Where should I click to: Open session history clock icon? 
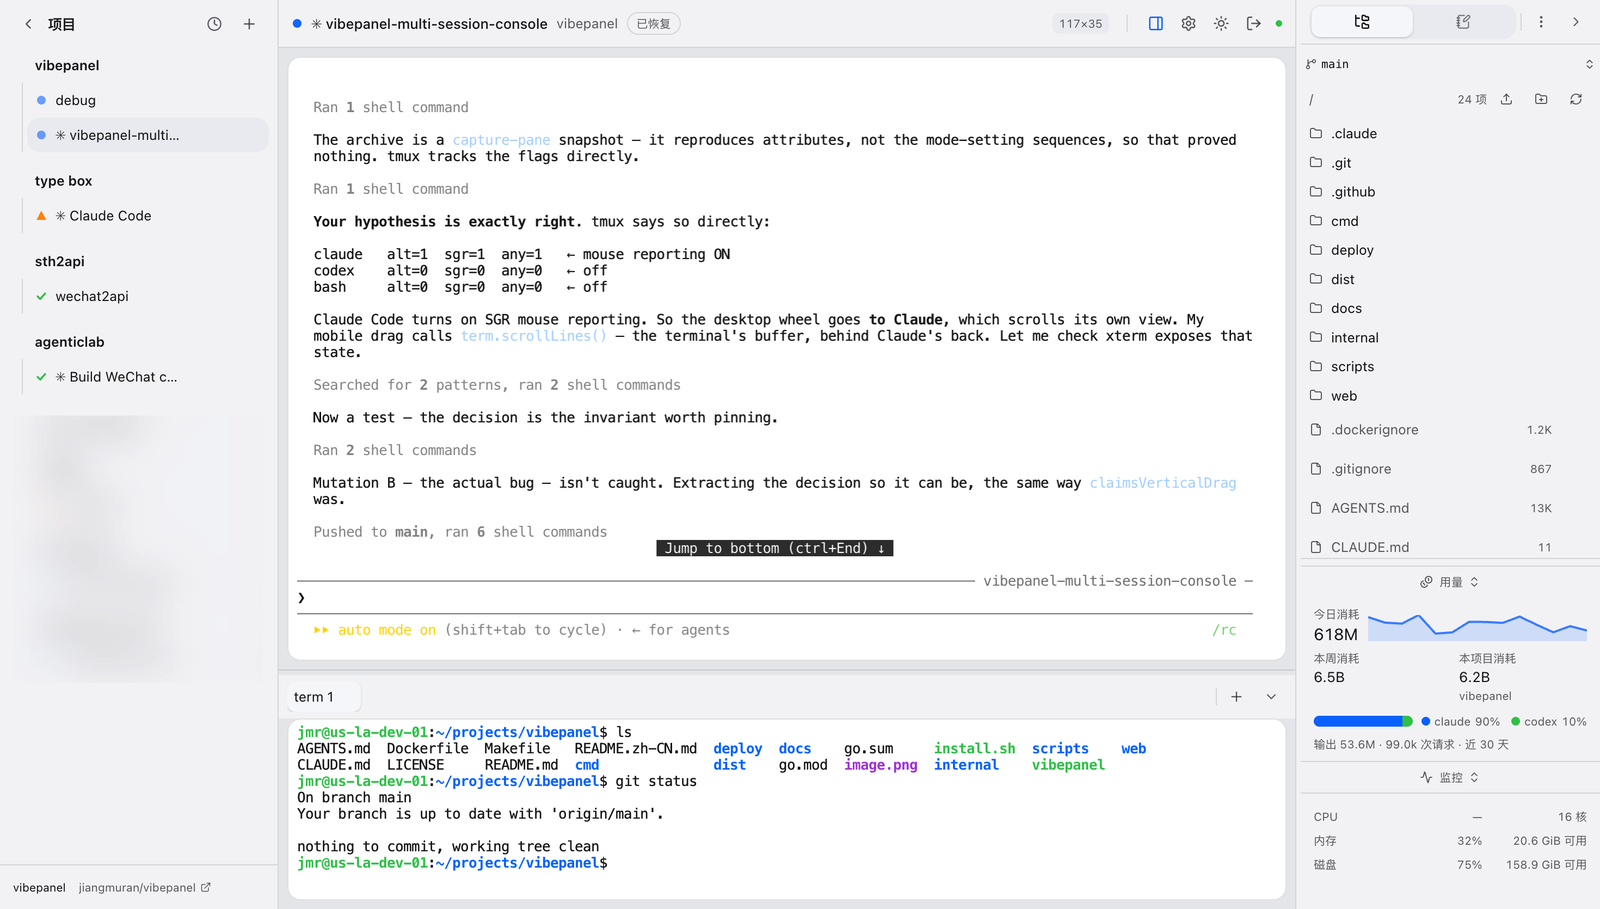point(214,24)
